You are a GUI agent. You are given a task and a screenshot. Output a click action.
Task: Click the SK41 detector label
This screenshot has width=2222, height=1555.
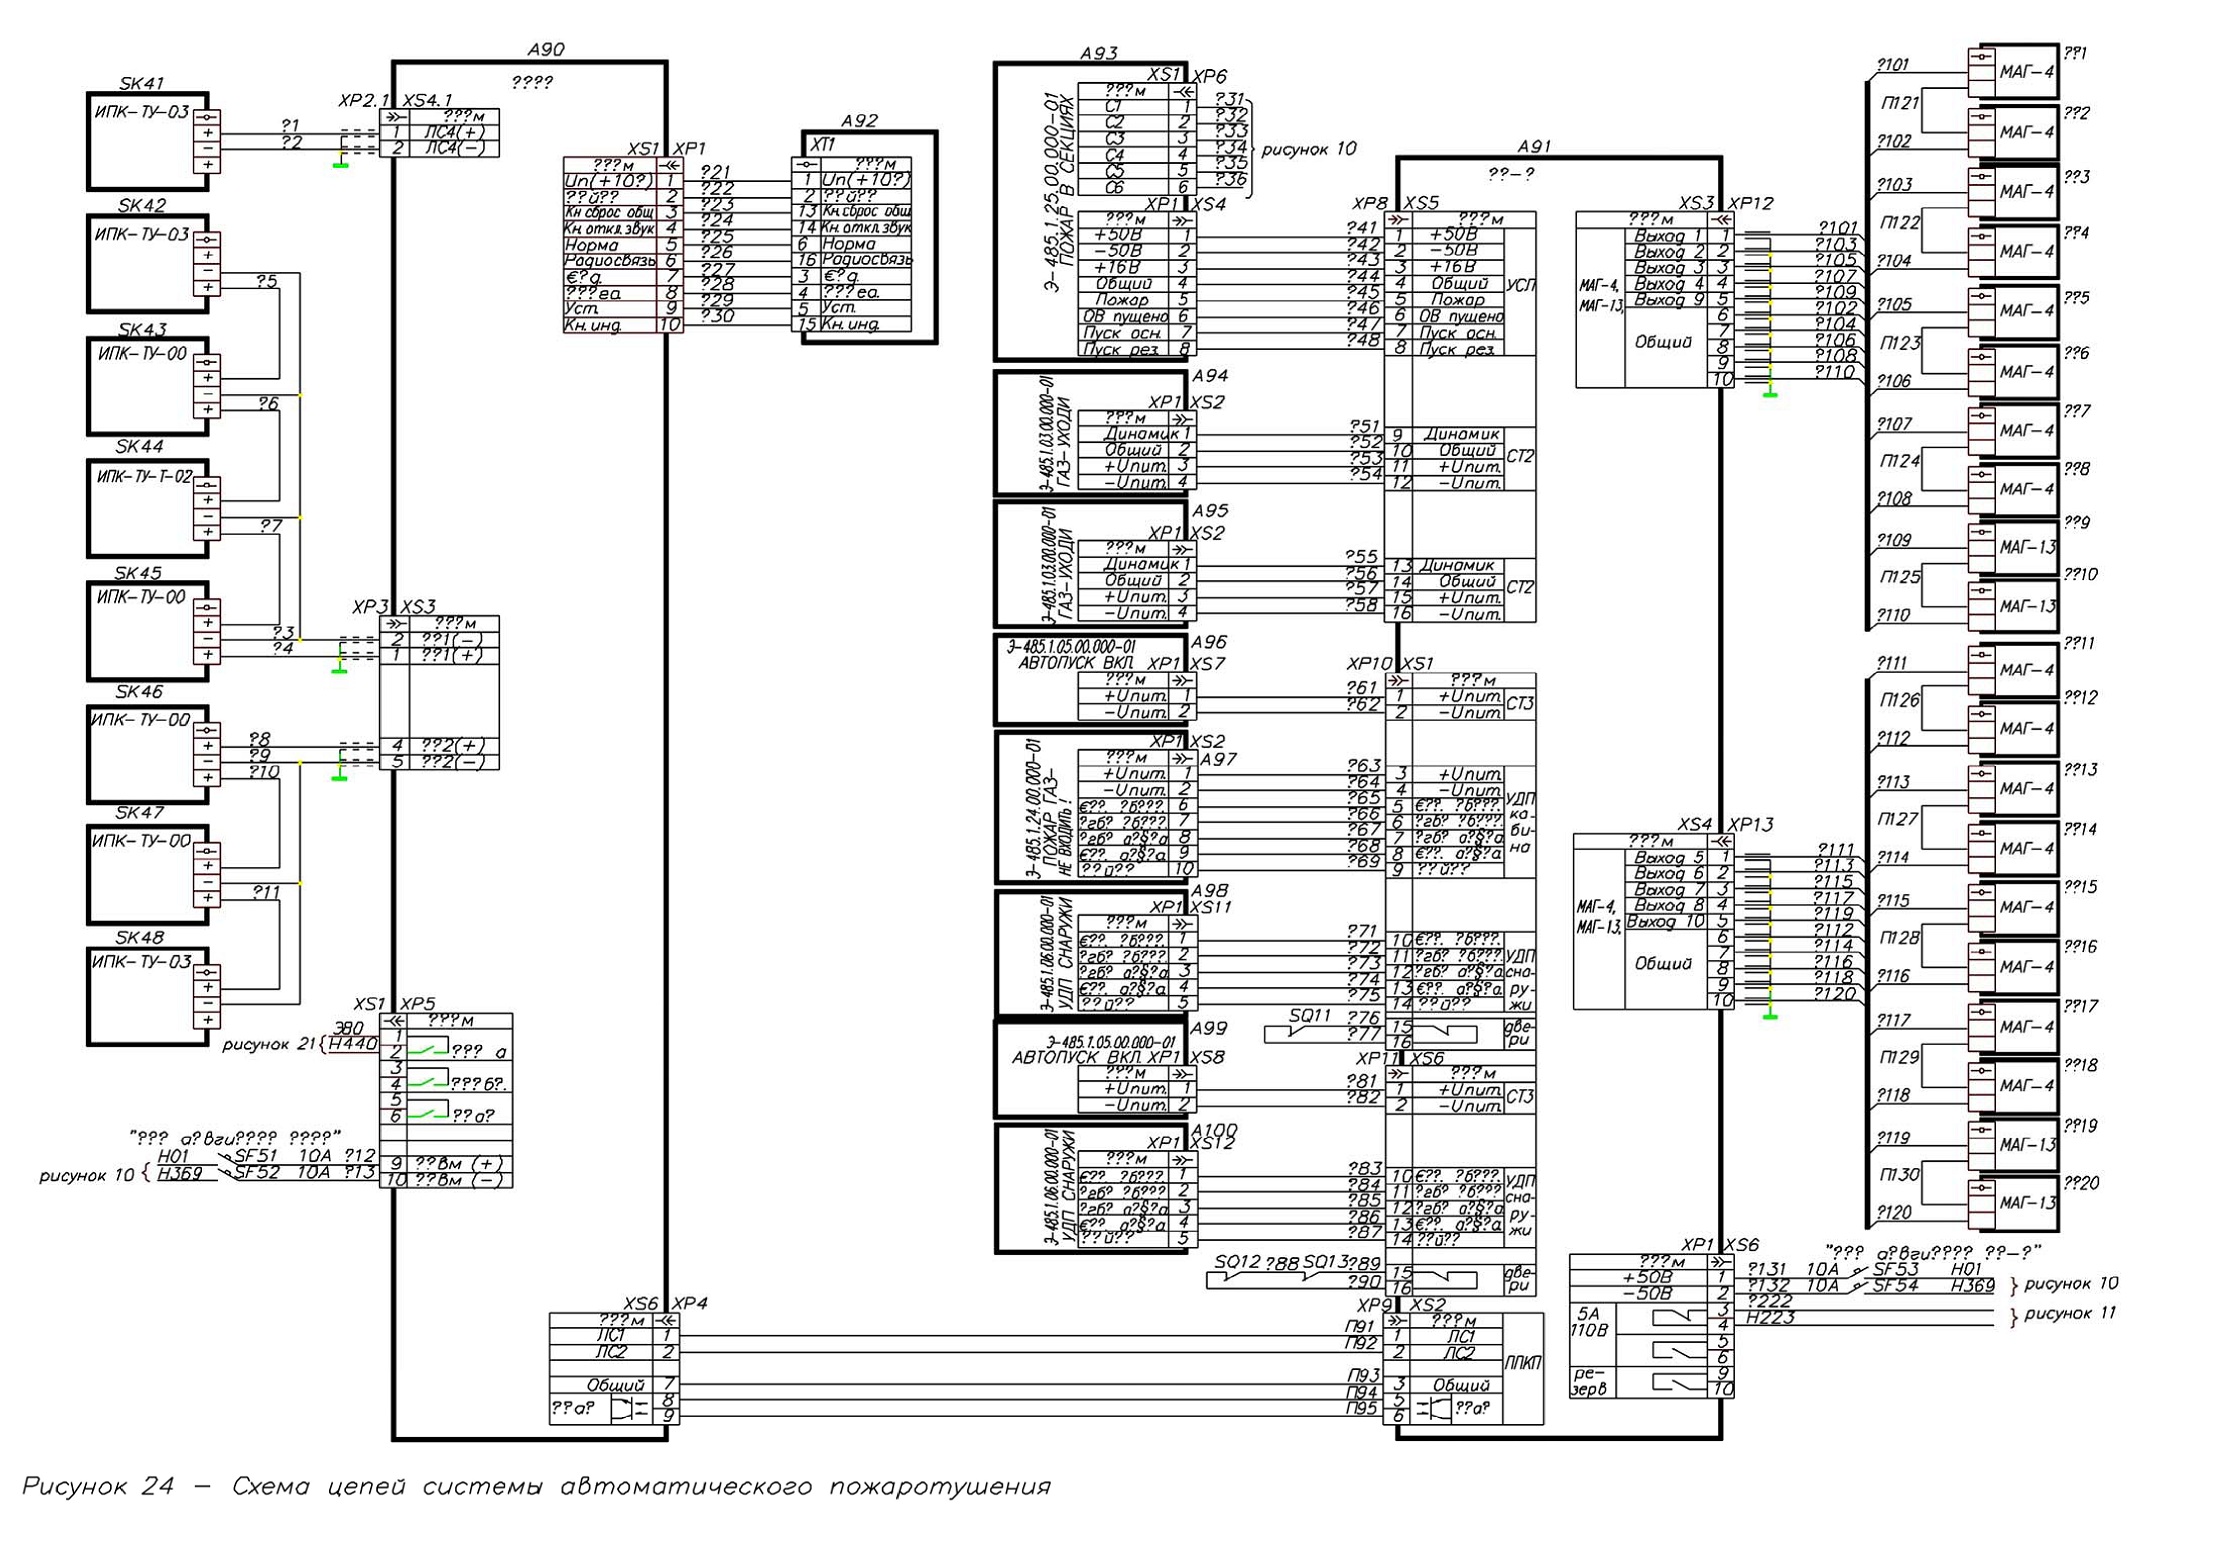tap(142, 84)
